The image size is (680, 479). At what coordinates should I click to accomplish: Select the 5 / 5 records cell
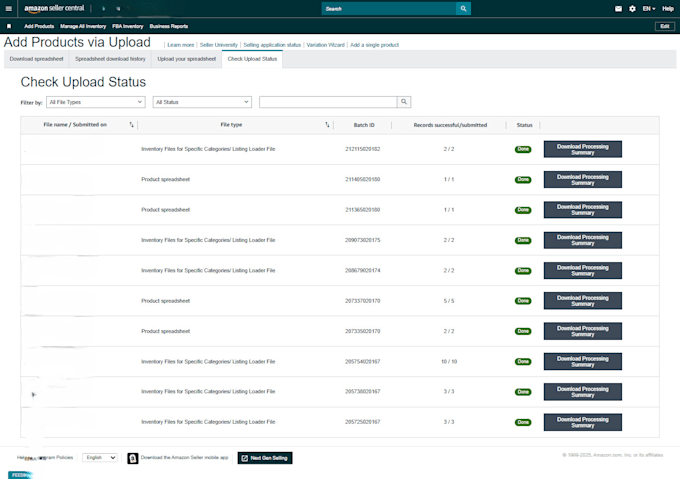pyautogui.click(x=449, y=301)
